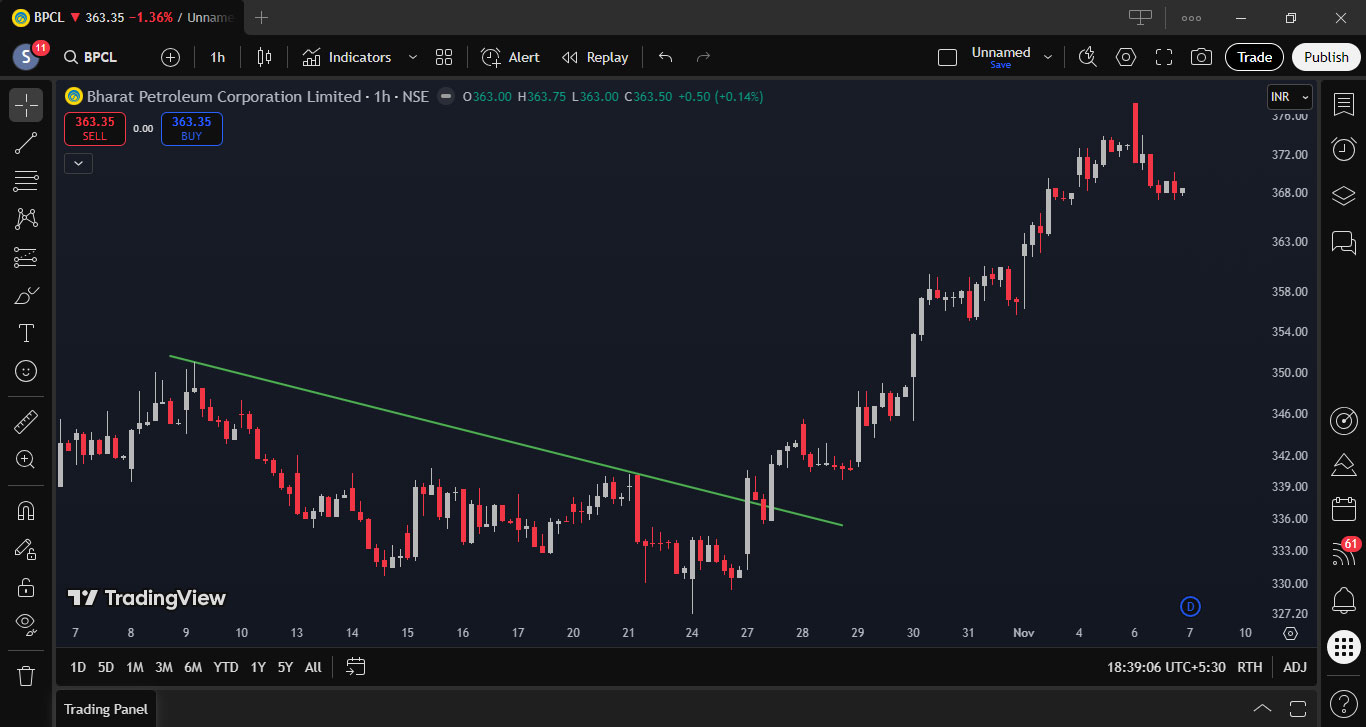Click the 363.35 SELL button
The width and height of the screenshot is (1366, 727).
[x=94, y=128]
